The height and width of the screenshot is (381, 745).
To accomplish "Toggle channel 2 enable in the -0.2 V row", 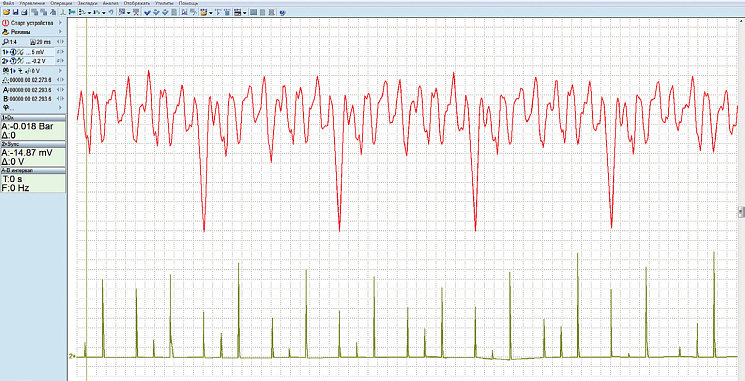I will pos(12,61).
